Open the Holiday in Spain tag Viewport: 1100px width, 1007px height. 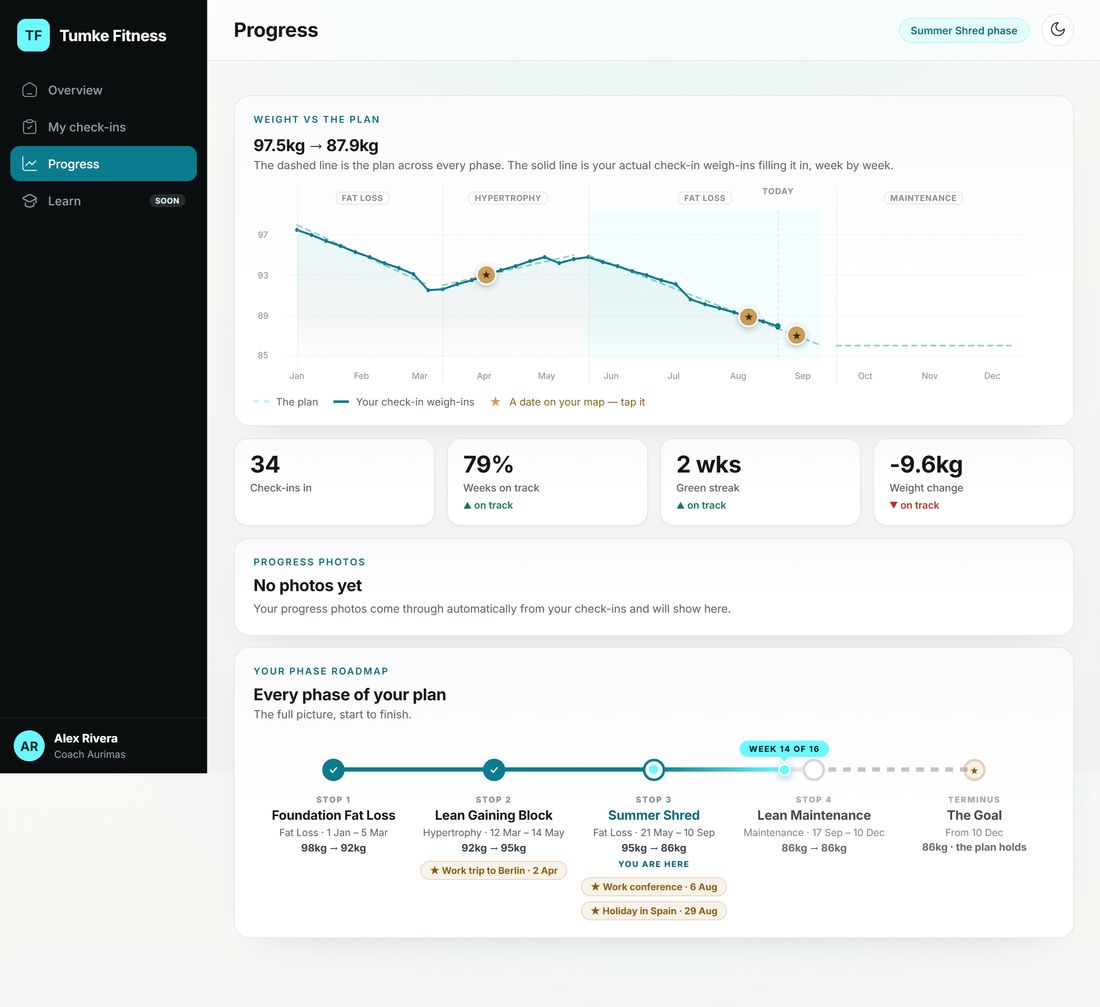click(654, 911)
